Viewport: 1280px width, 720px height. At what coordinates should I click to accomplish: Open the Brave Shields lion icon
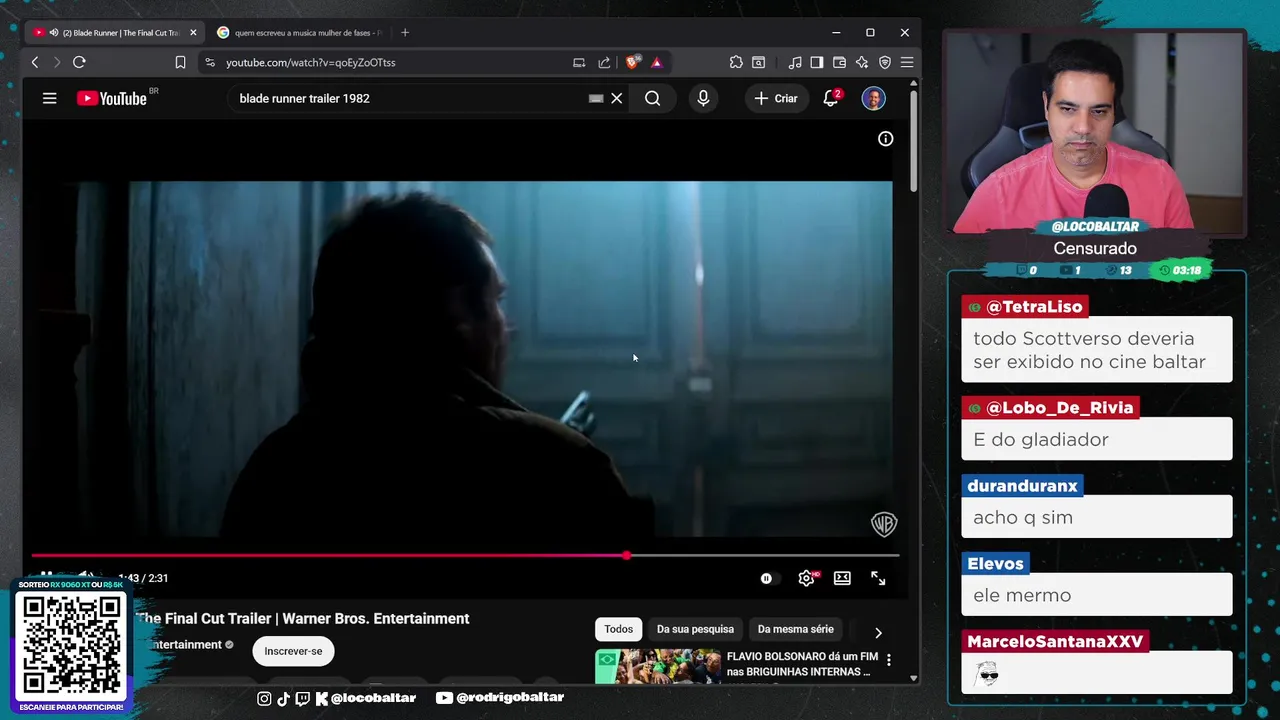[x=632, y=62]
